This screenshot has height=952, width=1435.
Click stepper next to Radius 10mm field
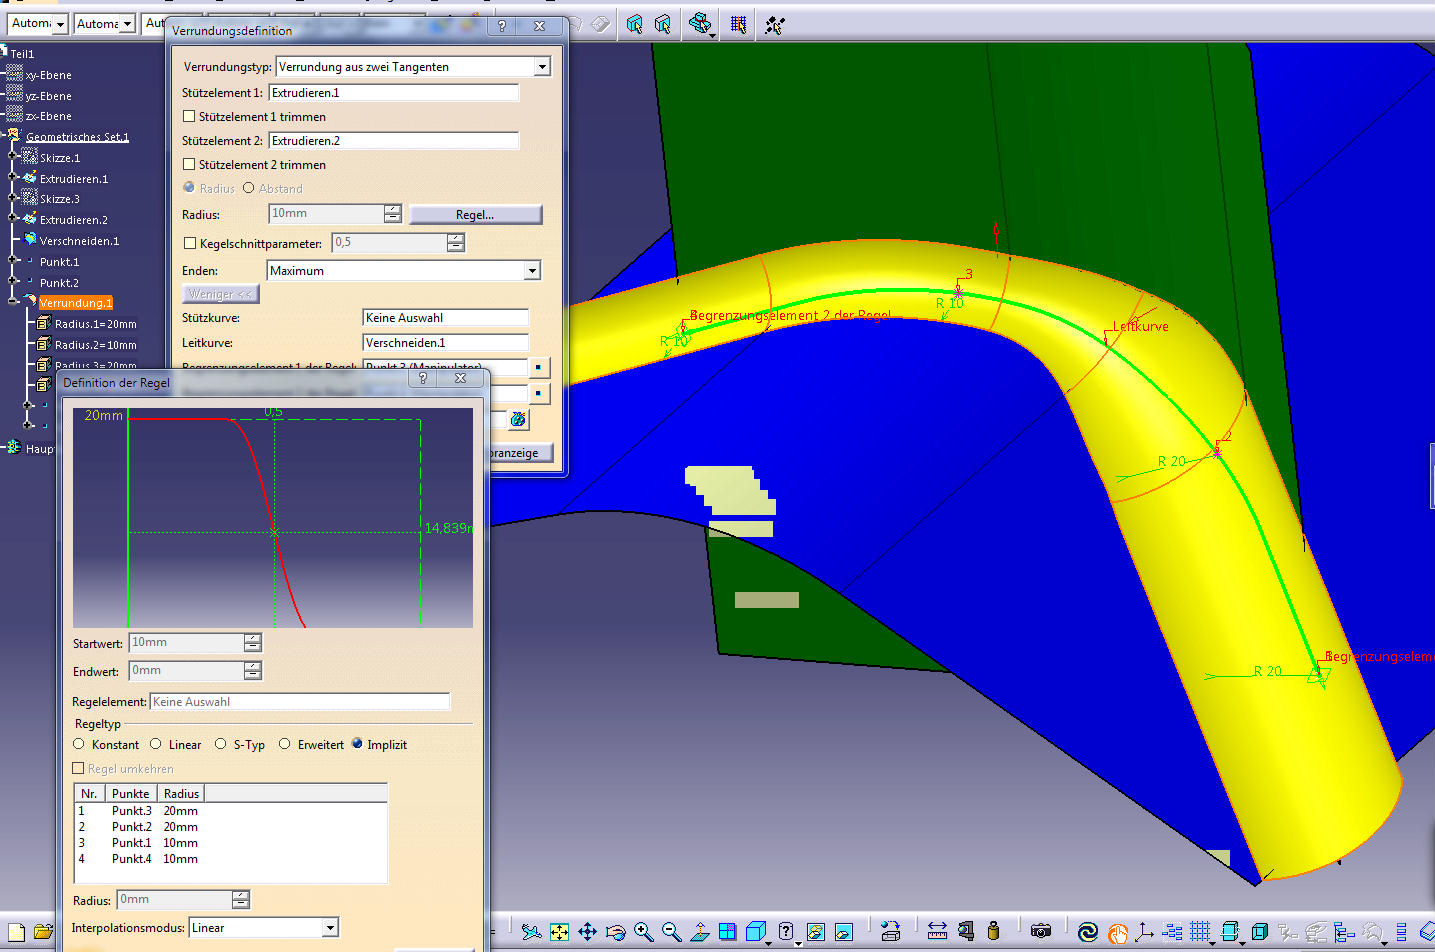point(393,214)
